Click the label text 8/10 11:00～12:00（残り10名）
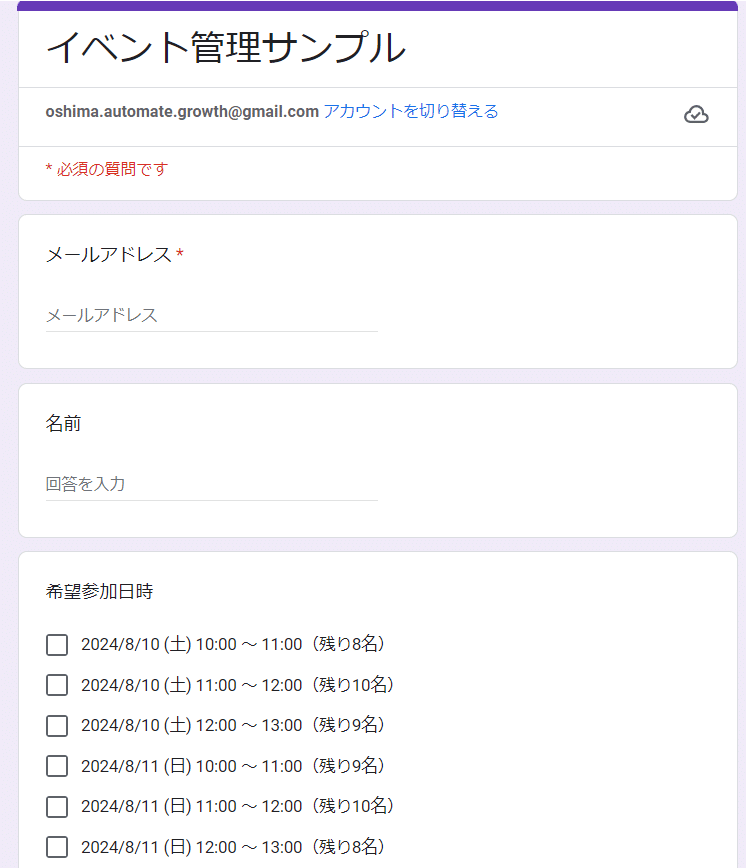746x868 pixels. tap(237, 685)
